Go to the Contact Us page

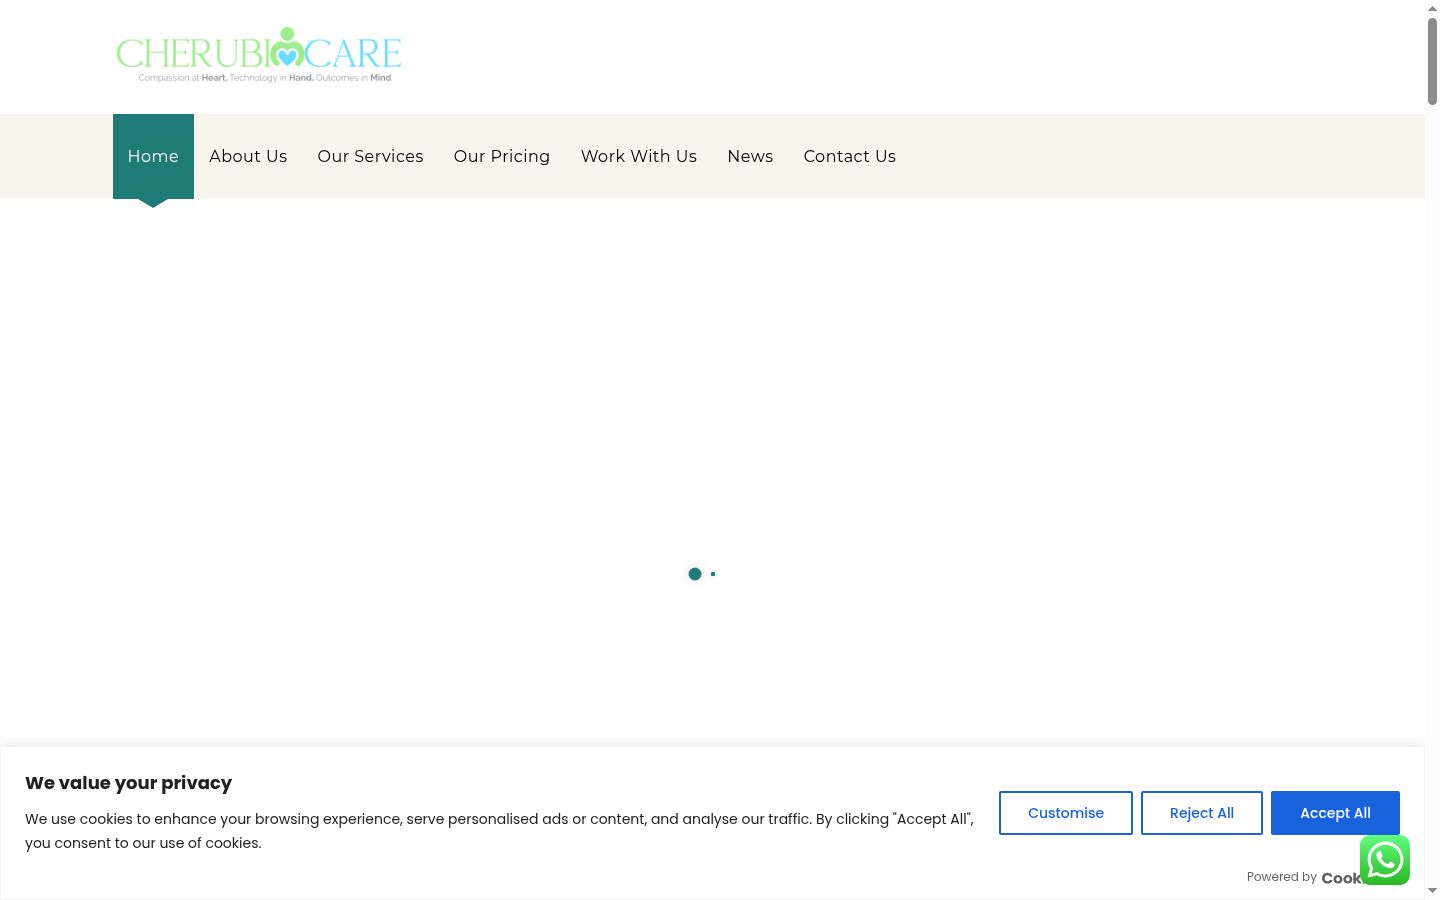point(850,157)
